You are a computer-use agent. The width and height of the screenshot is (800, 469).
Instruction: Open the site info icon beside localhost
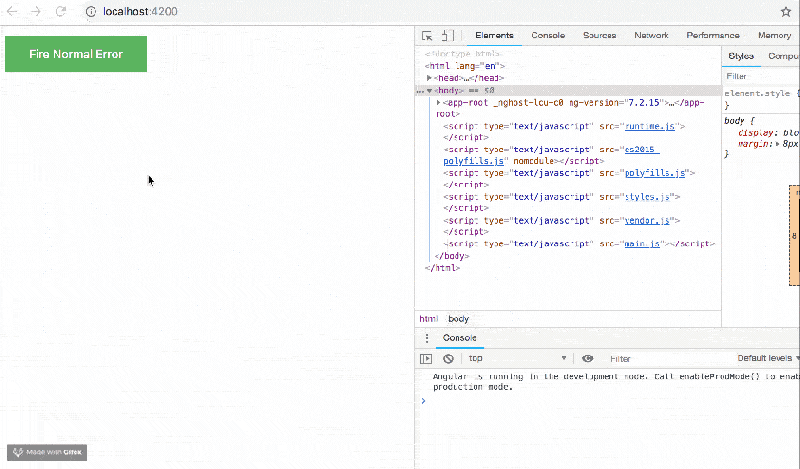point(91,12)
